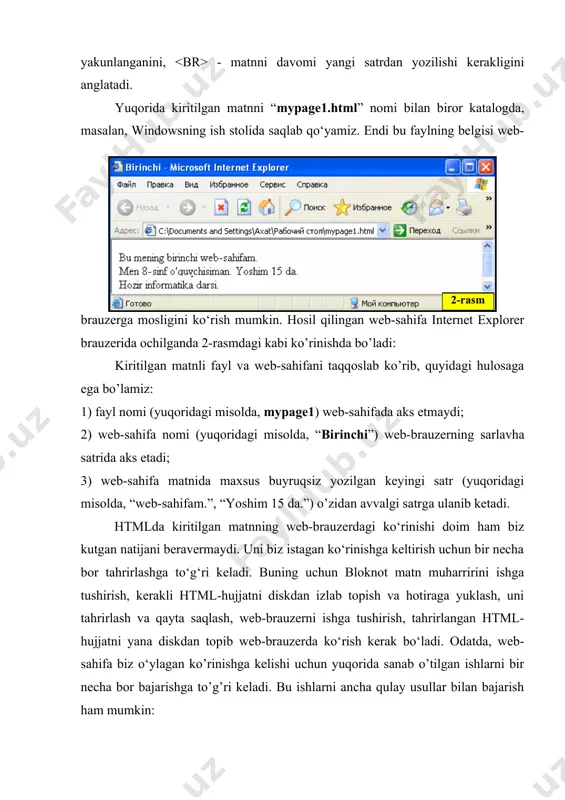Click the Stop (red X) icon
This screenshot has height=800, width=565.
click(221, 207)
